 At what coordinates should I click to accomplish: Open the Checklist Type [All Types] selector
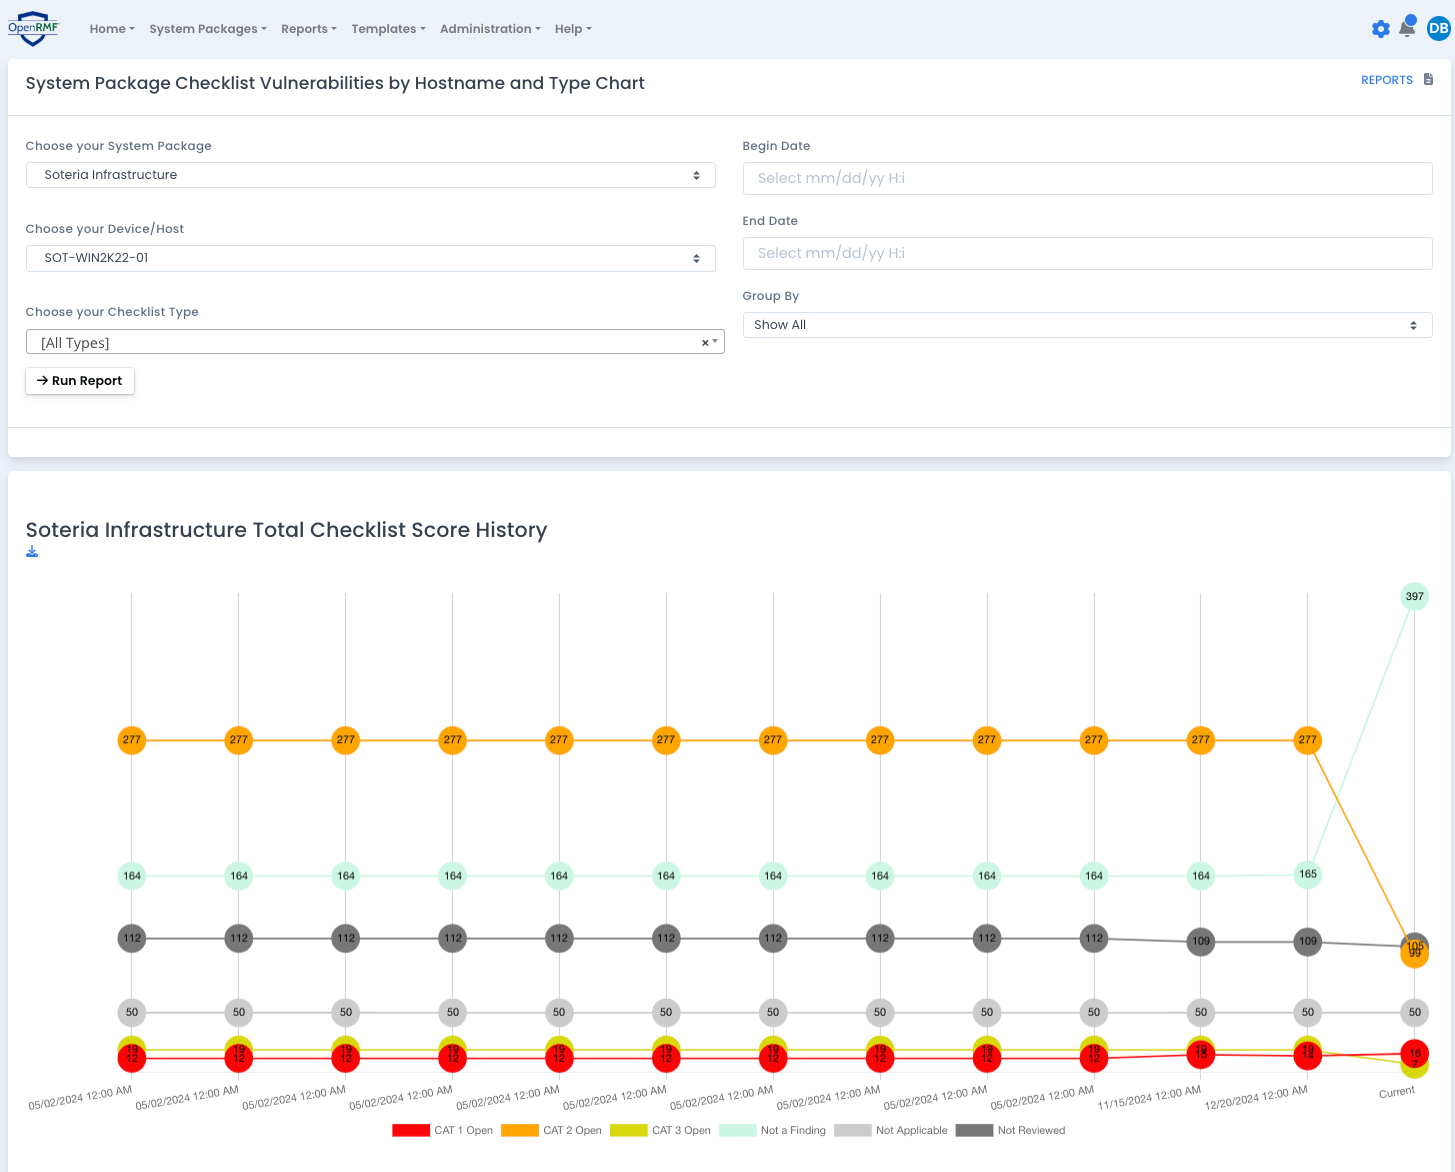tap(375, 342)
